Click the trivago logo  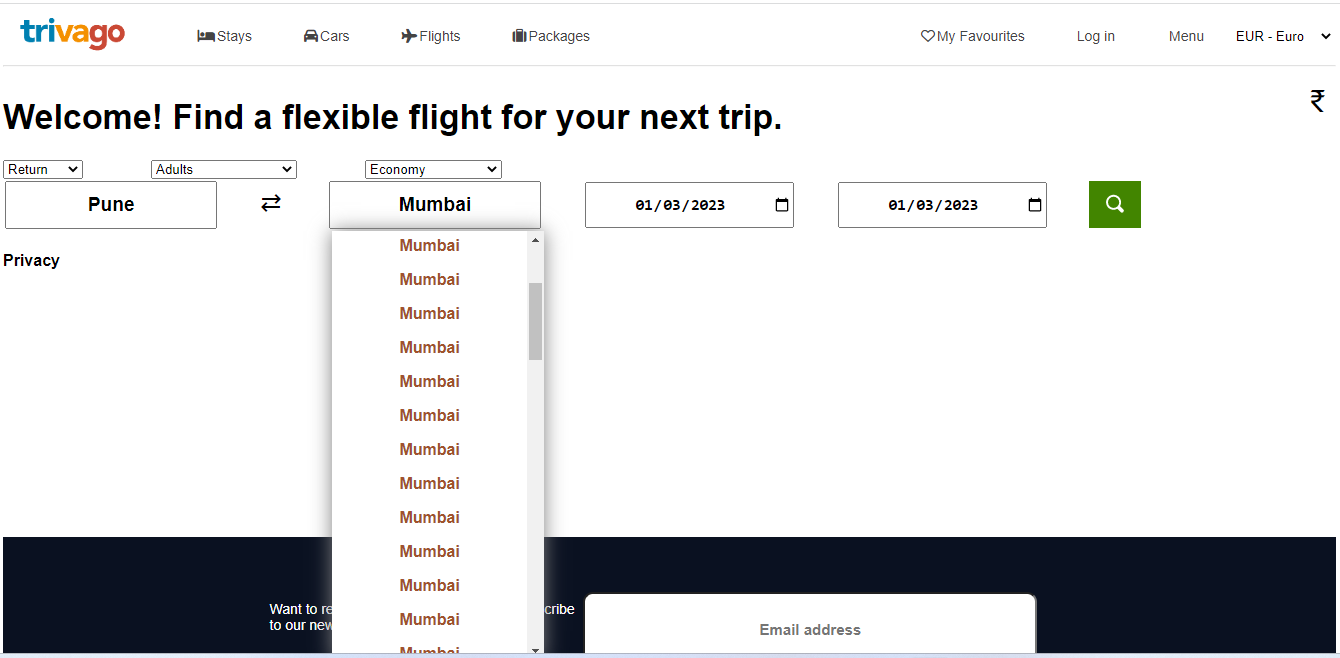click(72, 34)
